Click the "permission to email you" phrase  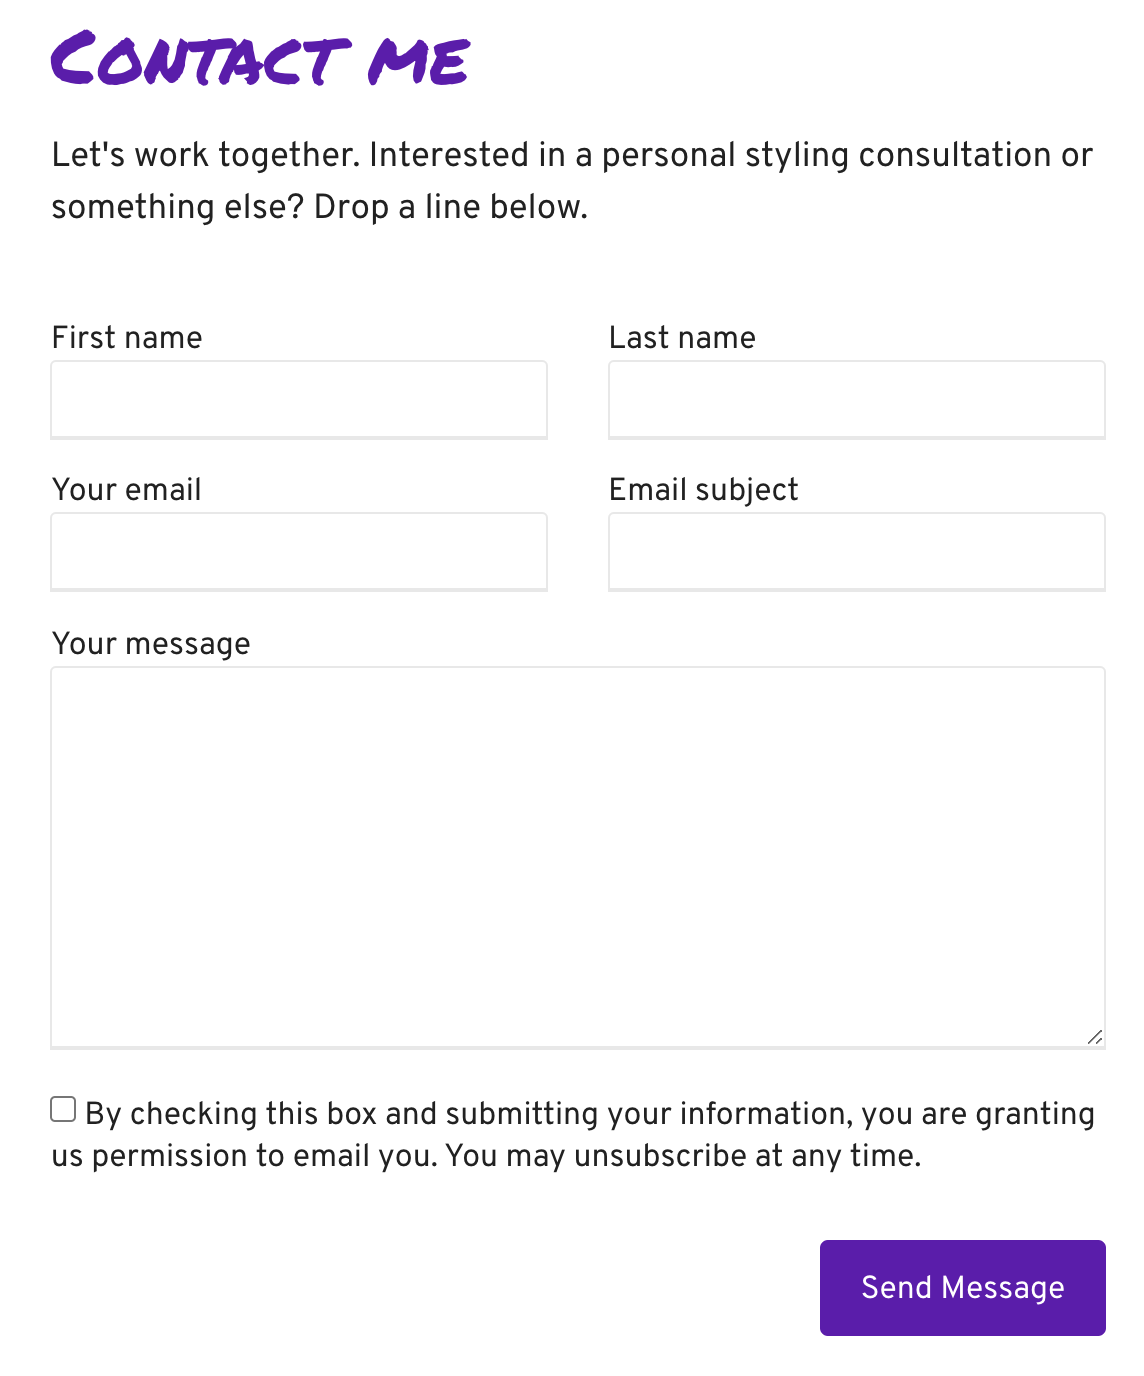click(x=264, y=1156)
